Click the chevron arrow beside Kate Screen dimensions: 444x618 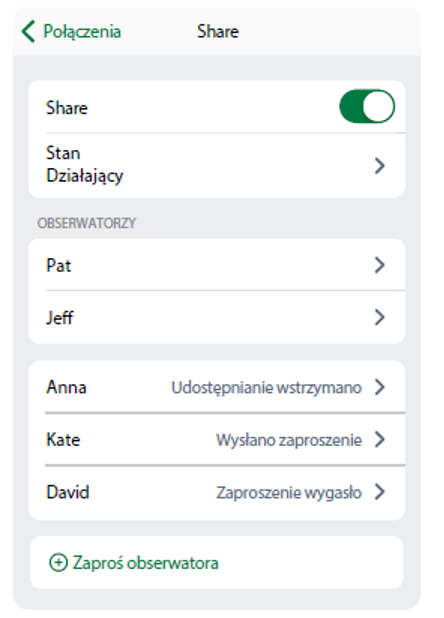(379, 439)
